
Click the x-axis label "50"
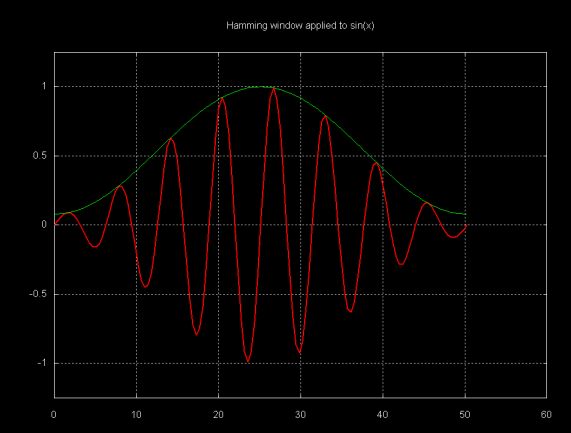coord(465,415)
